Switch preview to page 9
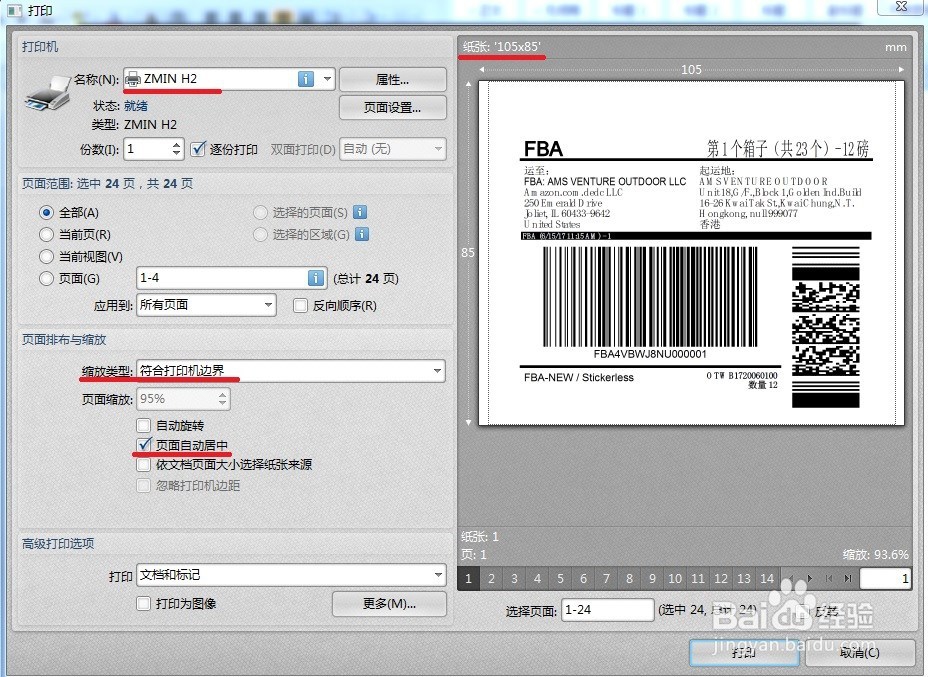928x677 pixels. (652, 579)
